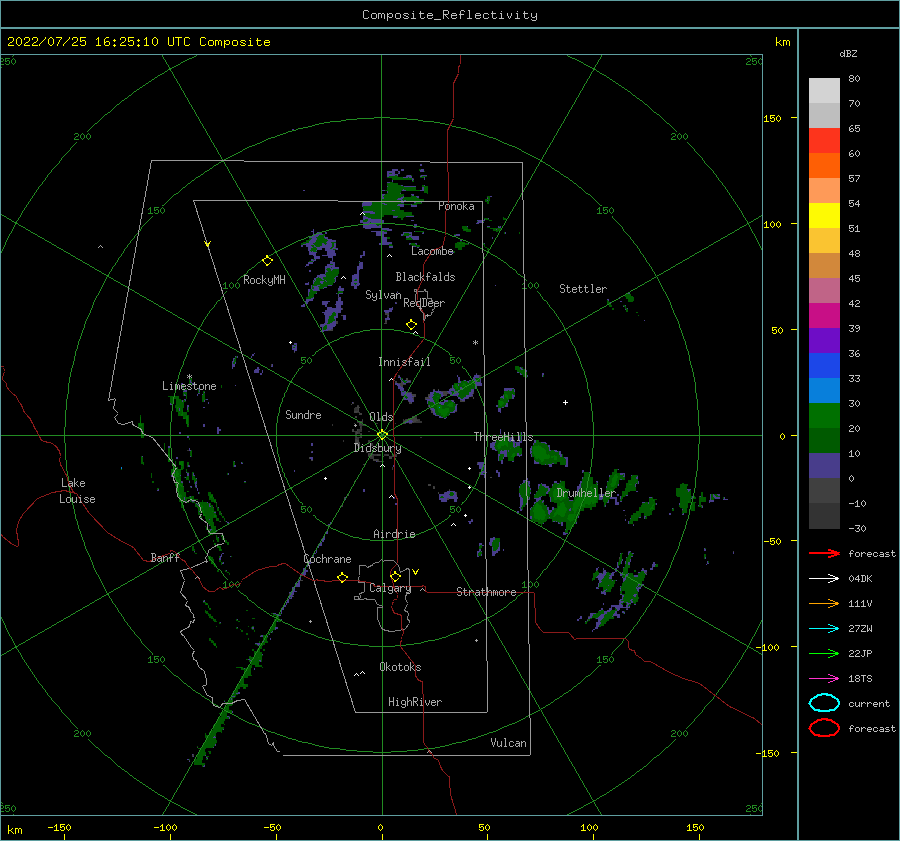This screenshot has height=841, width=900.
Task: Click the yellow diamond marker below RedDeer
Action: (x=411, y=325)
